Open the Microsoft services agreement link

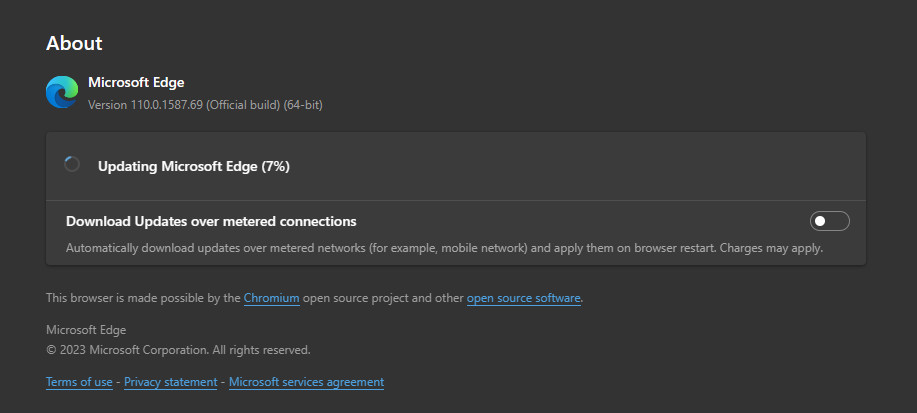tap(306, 382)
